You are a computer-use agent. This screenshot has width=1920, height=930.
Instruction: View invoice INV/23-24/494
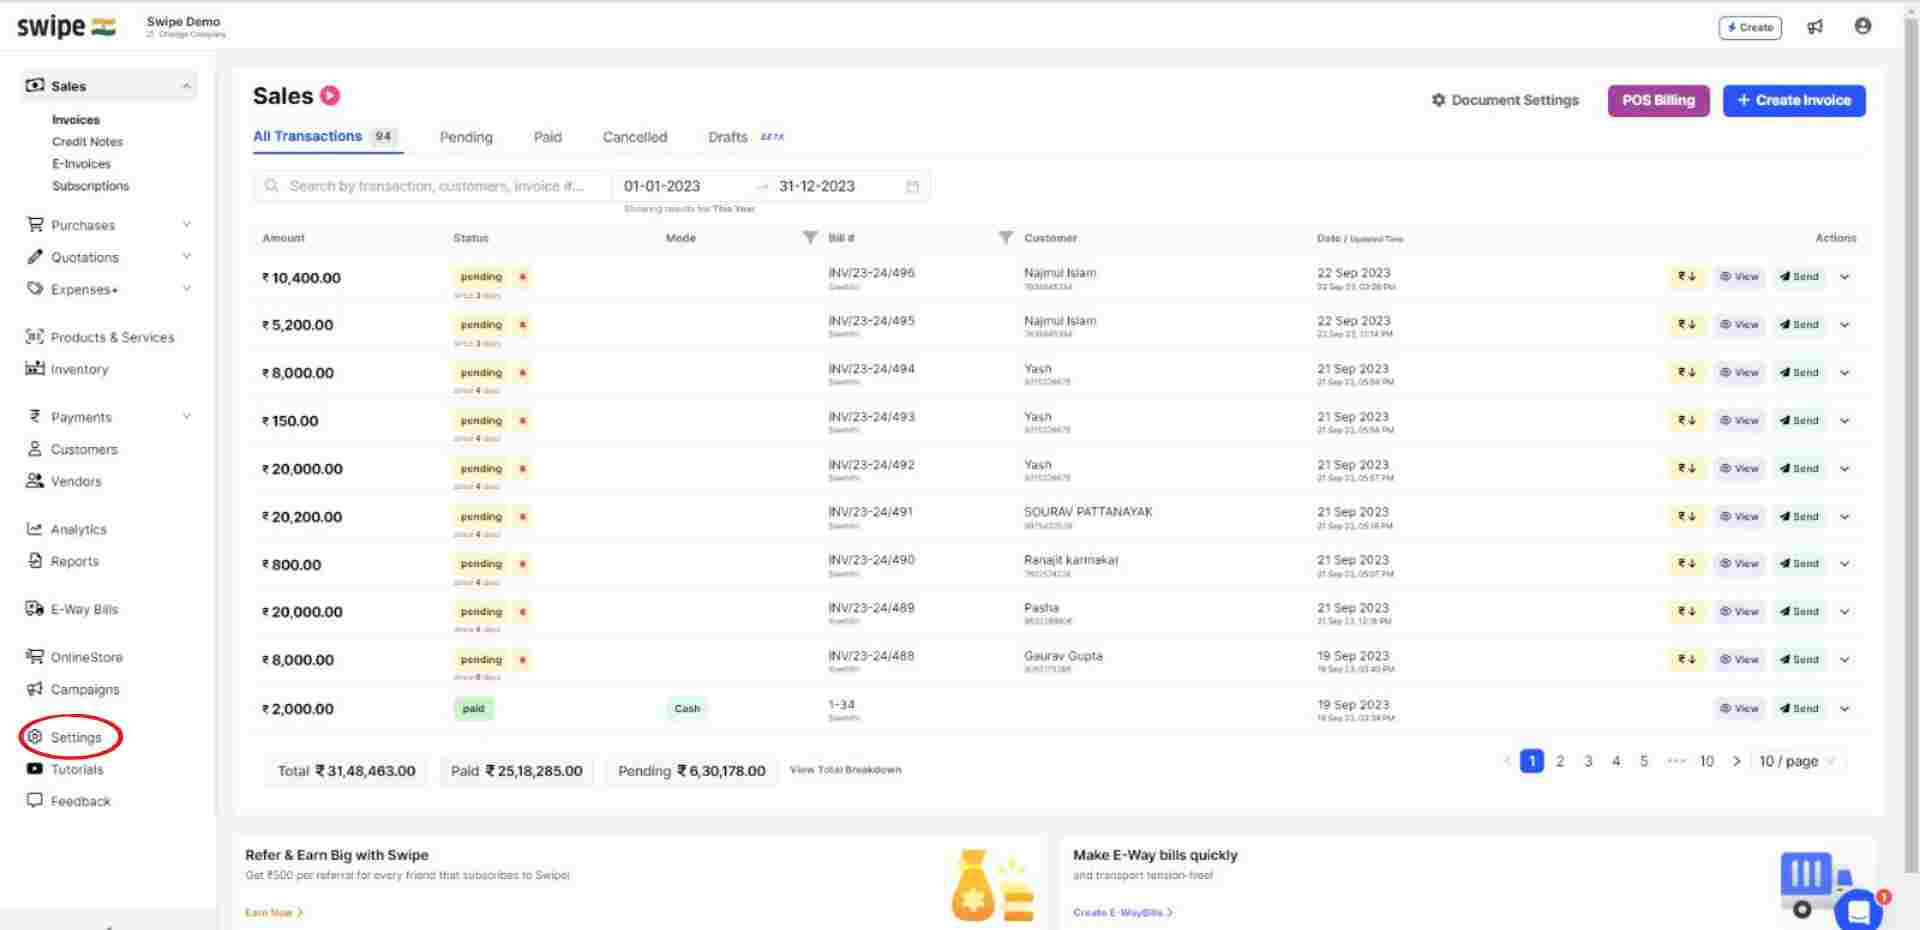pyautogui.click(x=1740, y=373)
